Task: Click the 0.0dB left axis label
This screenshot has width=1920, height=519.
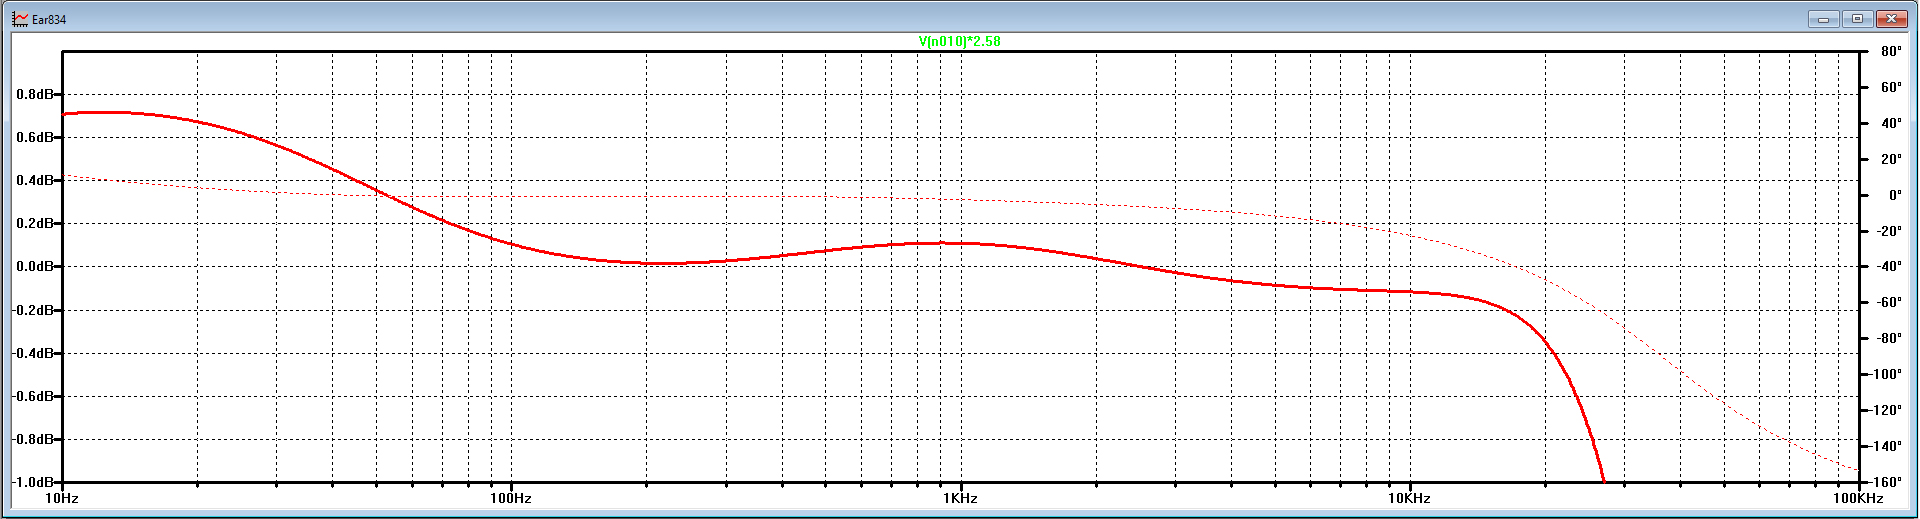Action: [35, 266]
